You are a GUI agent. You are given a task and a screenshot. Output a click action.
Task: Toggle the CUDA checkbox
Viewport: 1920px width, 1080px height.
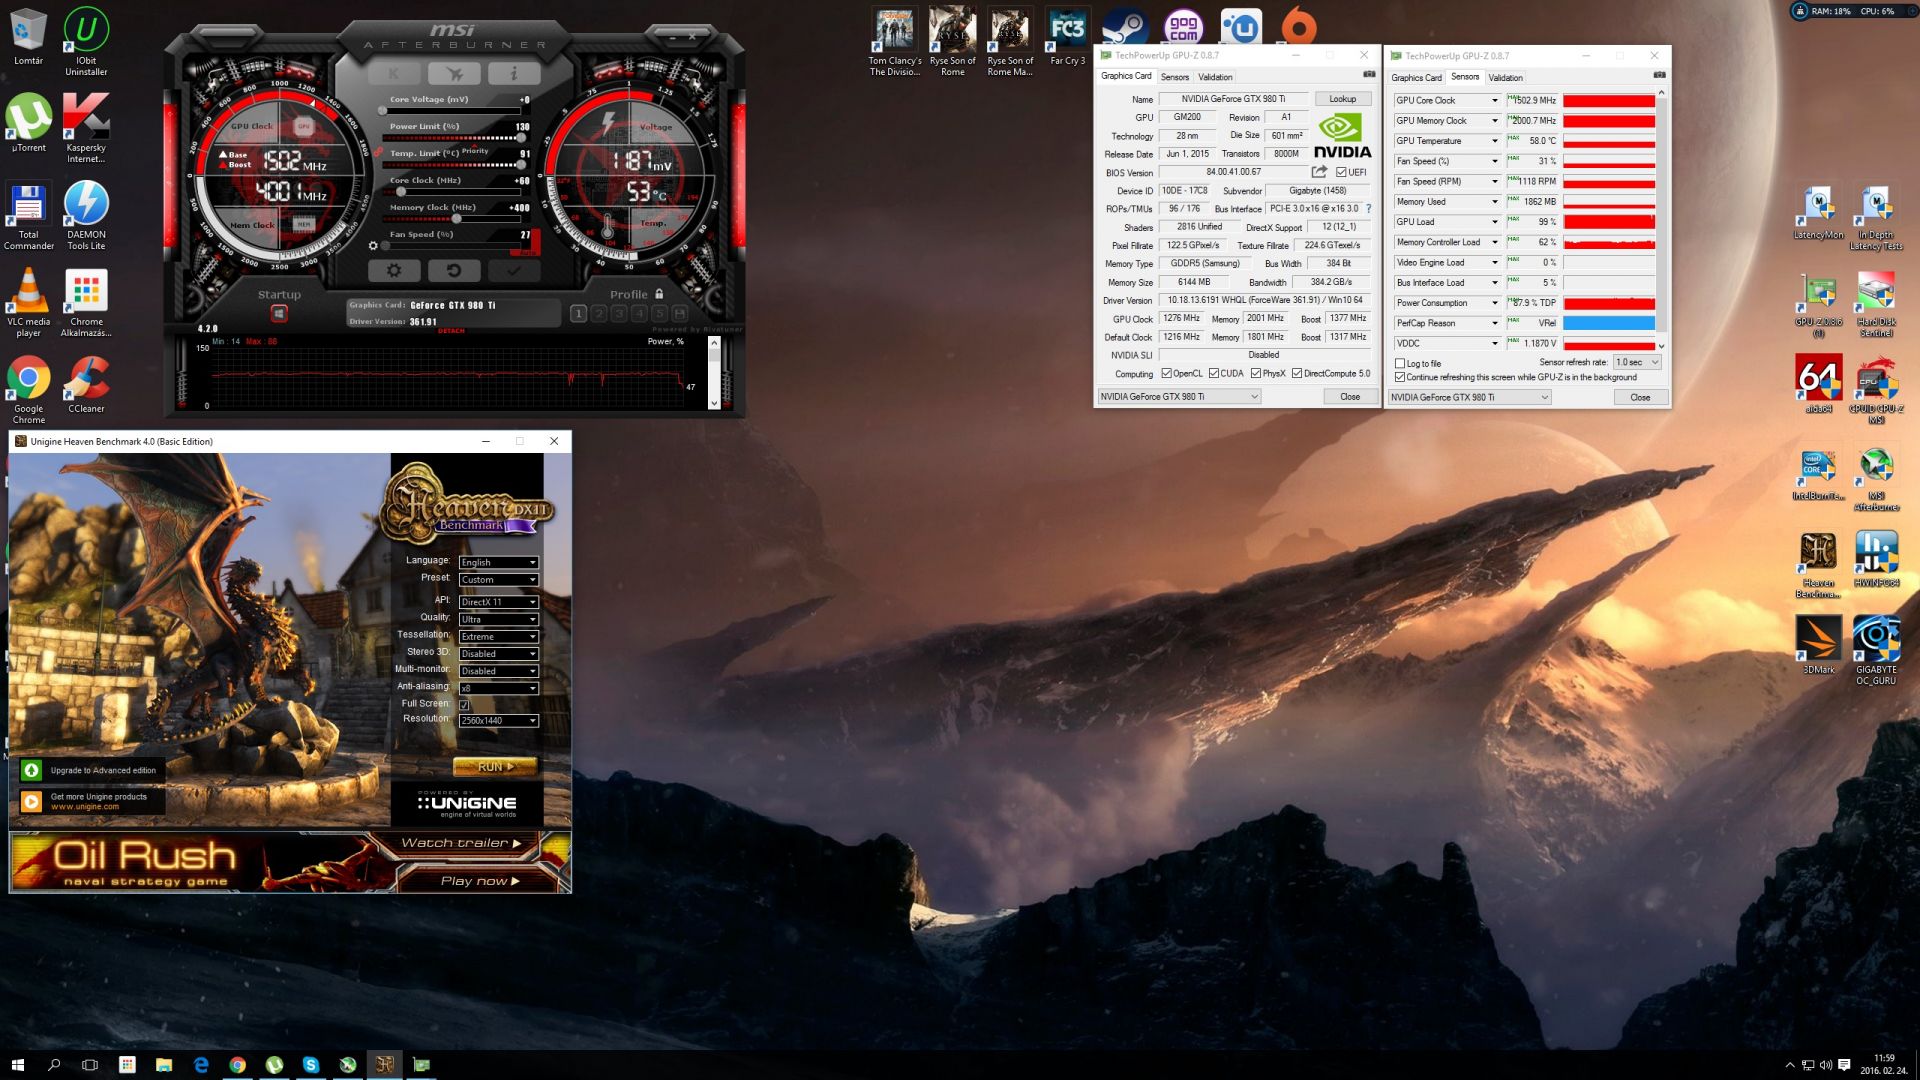pyautogui.click(x=1213, y=374)
